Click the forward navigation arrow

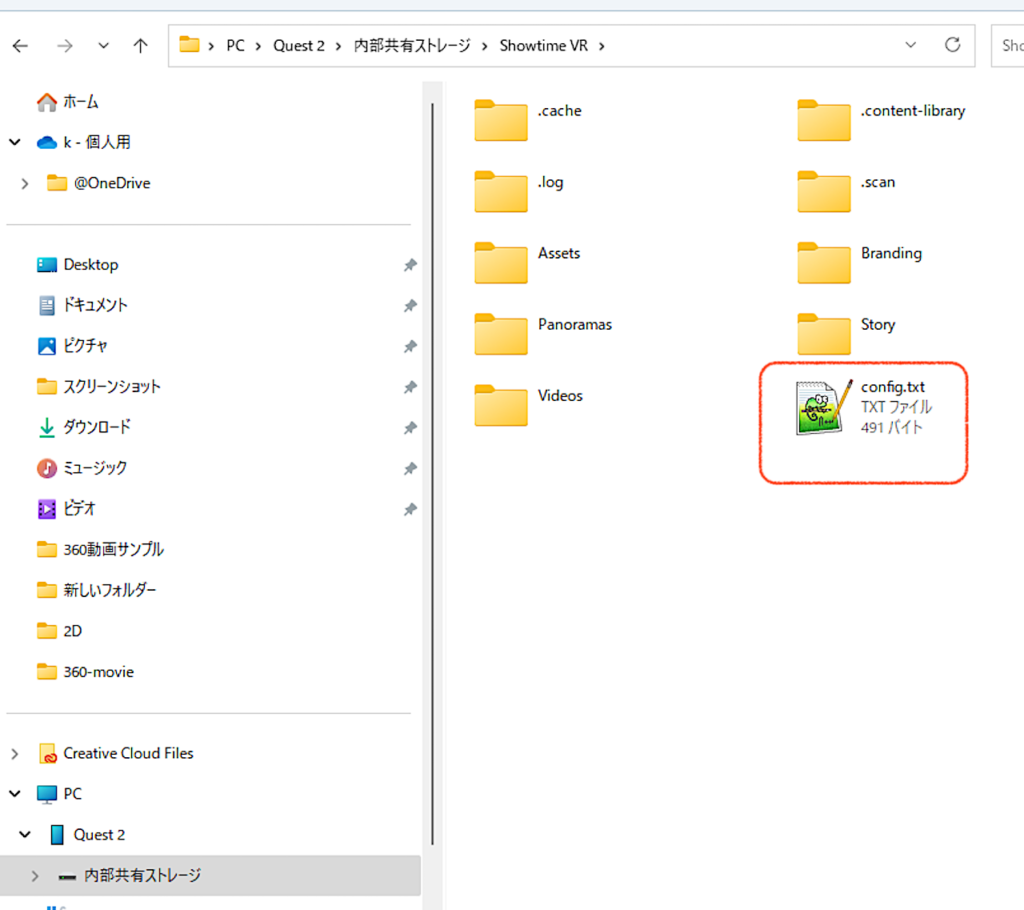coord(64,46)
